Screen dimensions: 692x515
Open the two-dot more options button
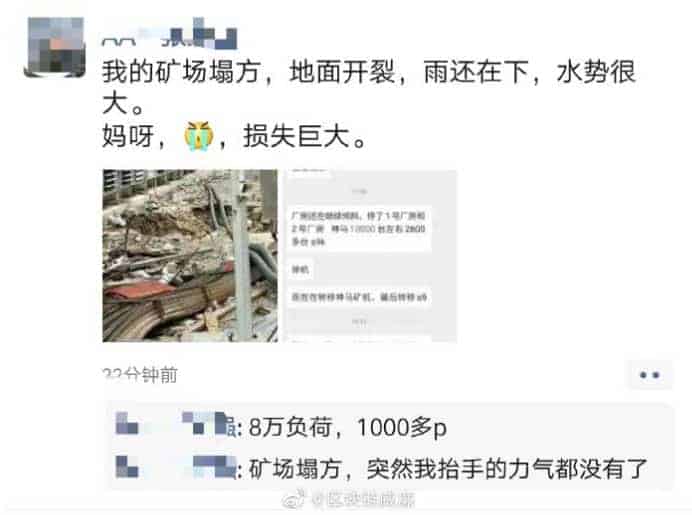coord(650,375)
